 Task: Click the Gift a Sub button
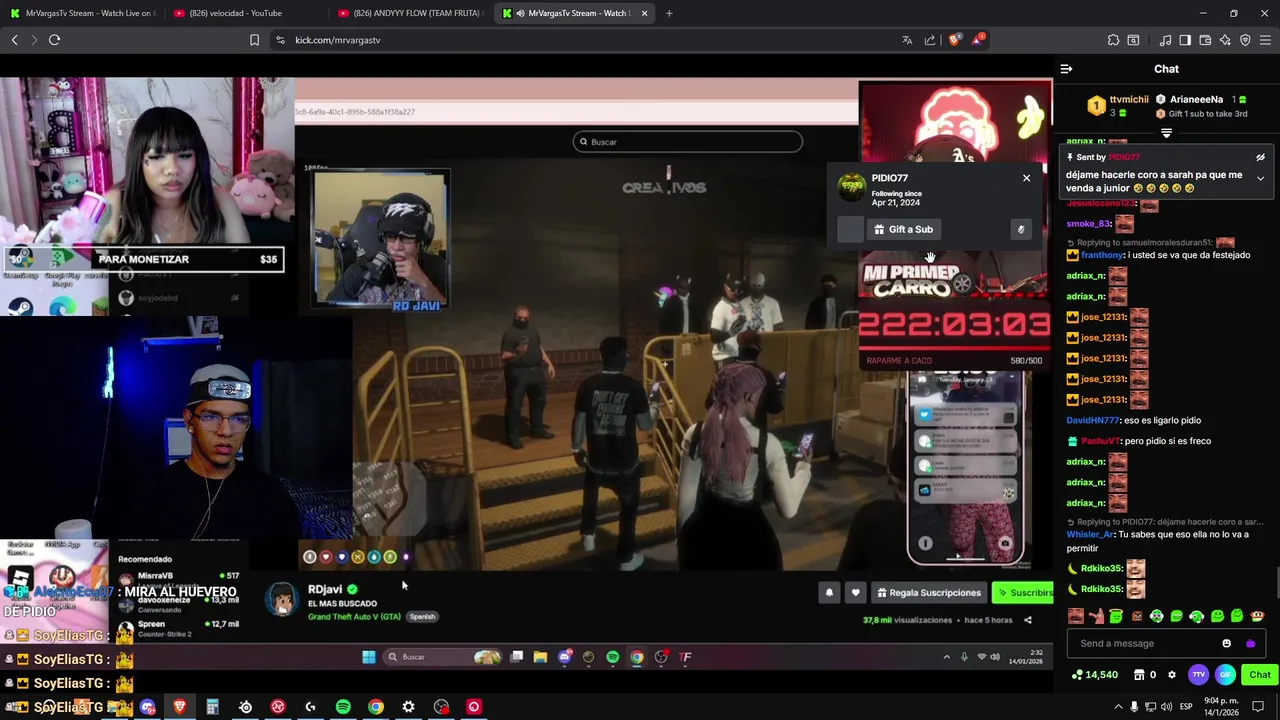[902, 229]
